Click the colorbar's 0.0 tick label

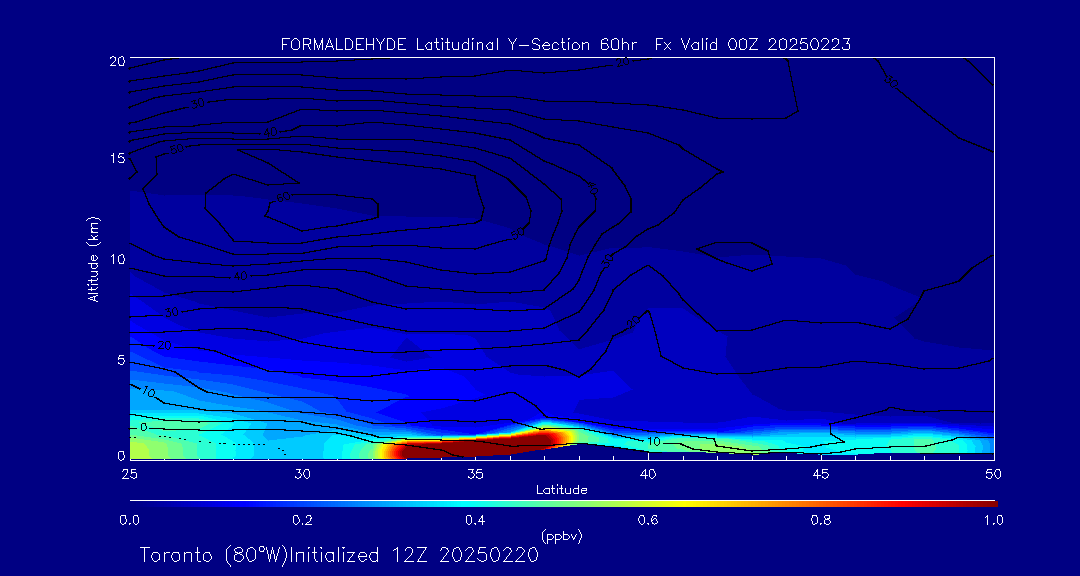[129, 520]
